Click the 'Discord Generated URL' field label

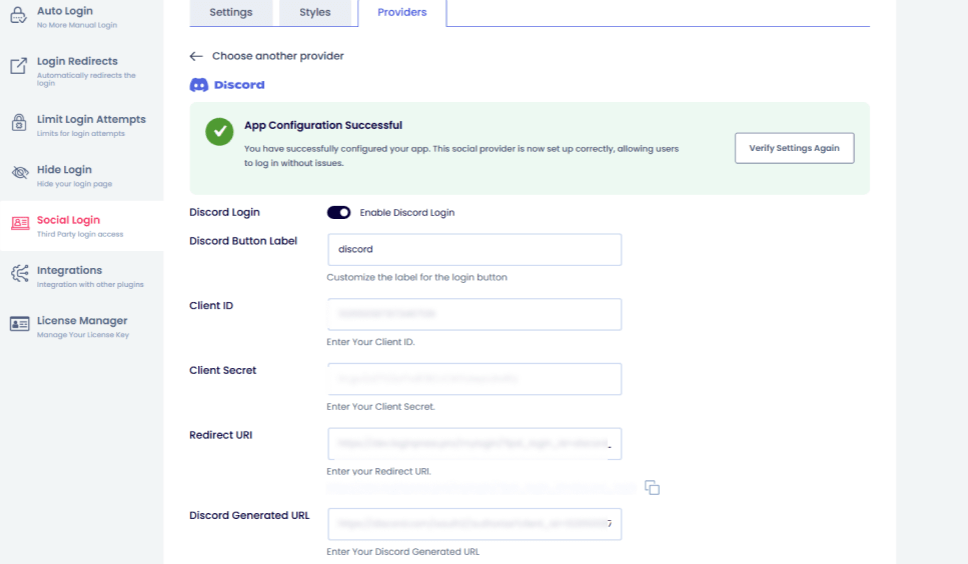pyautogui.click(x=249, y=516)
